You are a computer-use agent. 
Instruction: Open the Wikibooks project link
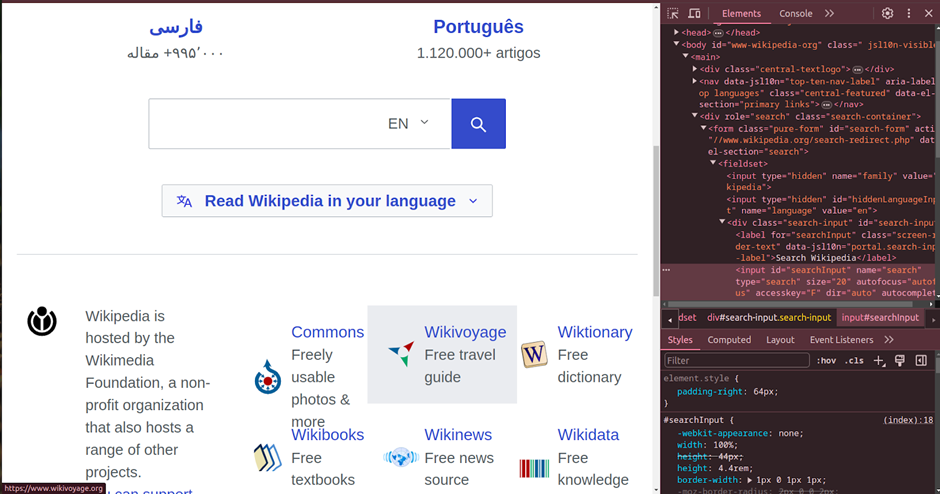pos(327,435)
